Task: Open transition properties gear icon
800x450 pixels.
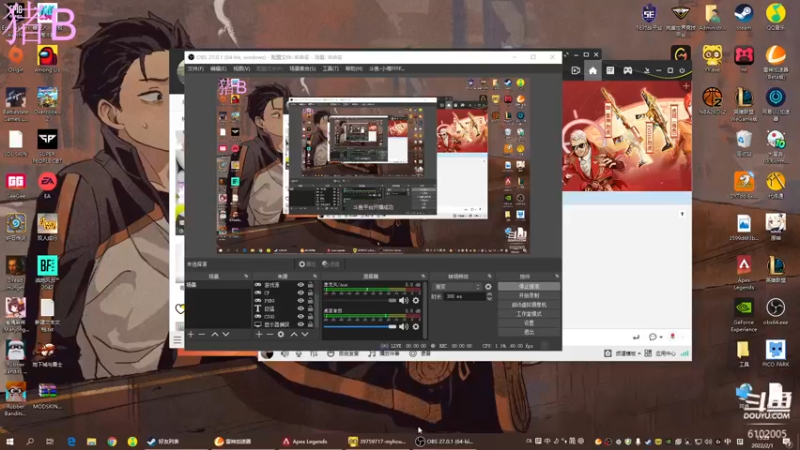Action: (x=488, y=287)
